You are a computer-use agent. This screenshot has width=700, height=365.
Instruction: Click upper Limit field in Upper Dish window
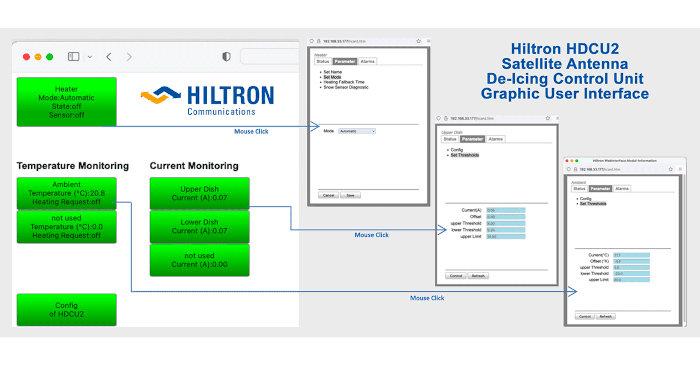pos(506,237)
